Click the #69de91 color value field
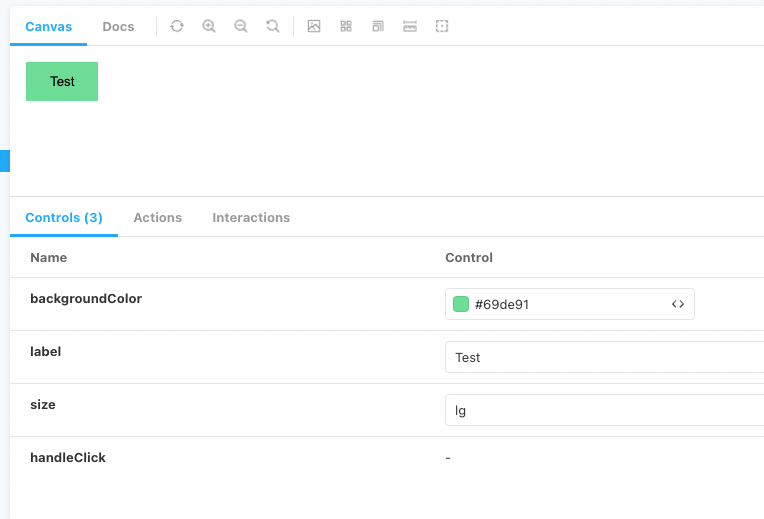This screenshot has width=764, height=519. point(570,304)
